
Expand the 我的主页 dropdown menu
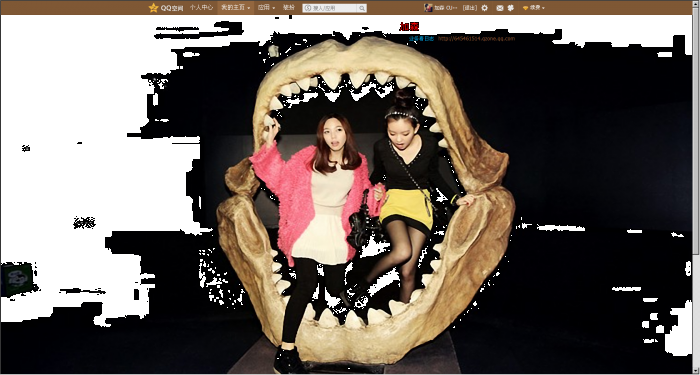(235, 8)
